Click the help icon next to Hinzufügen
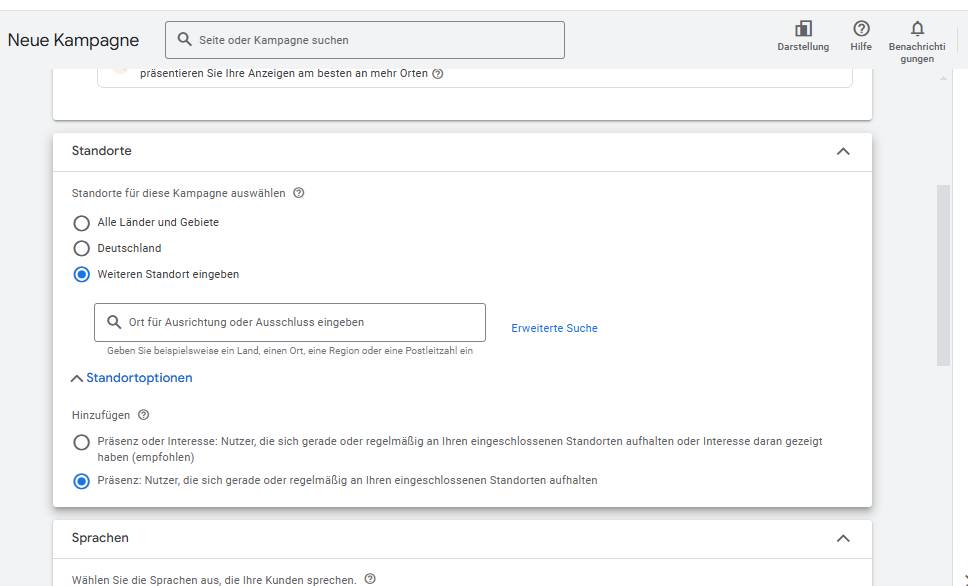The image size is (968, 586). coord(144,415)
